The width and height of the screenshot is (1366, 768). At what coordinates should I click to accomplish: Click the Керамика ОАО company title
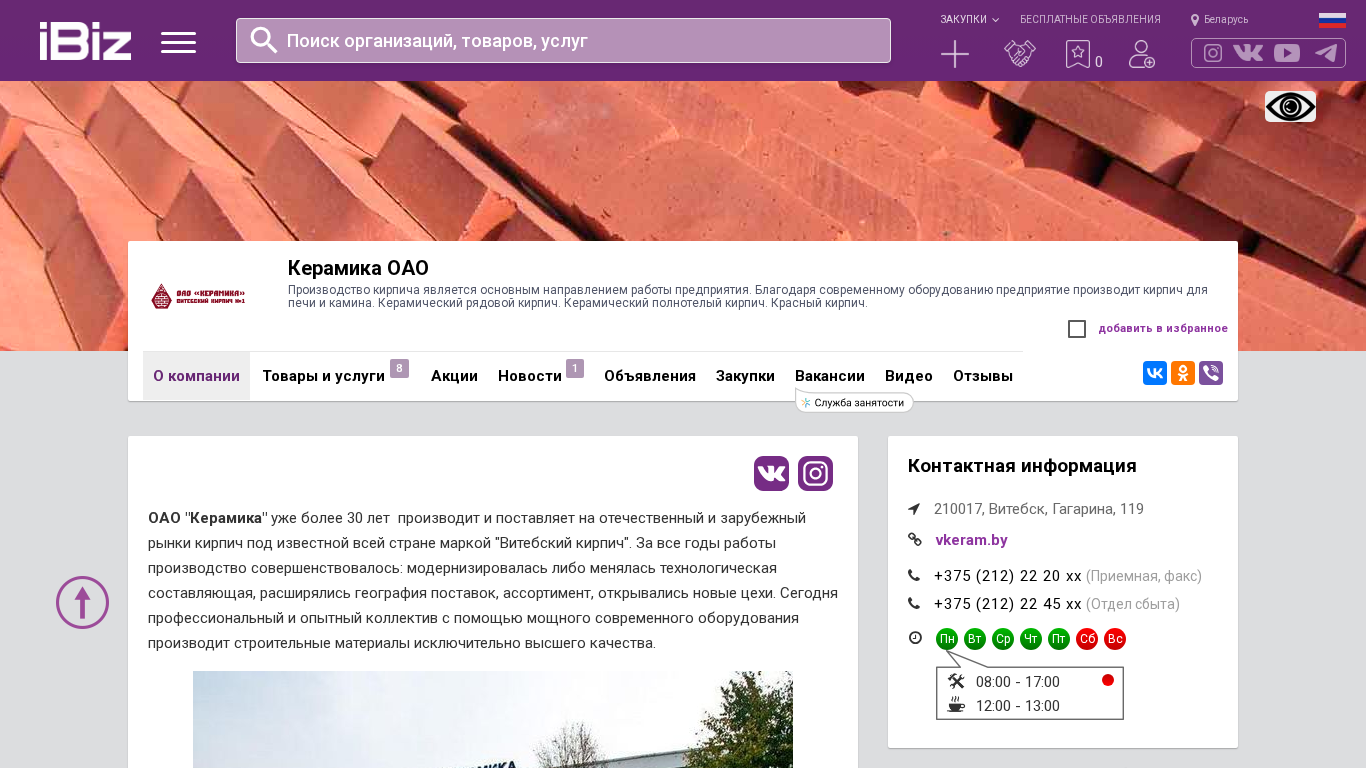[358, 268]
